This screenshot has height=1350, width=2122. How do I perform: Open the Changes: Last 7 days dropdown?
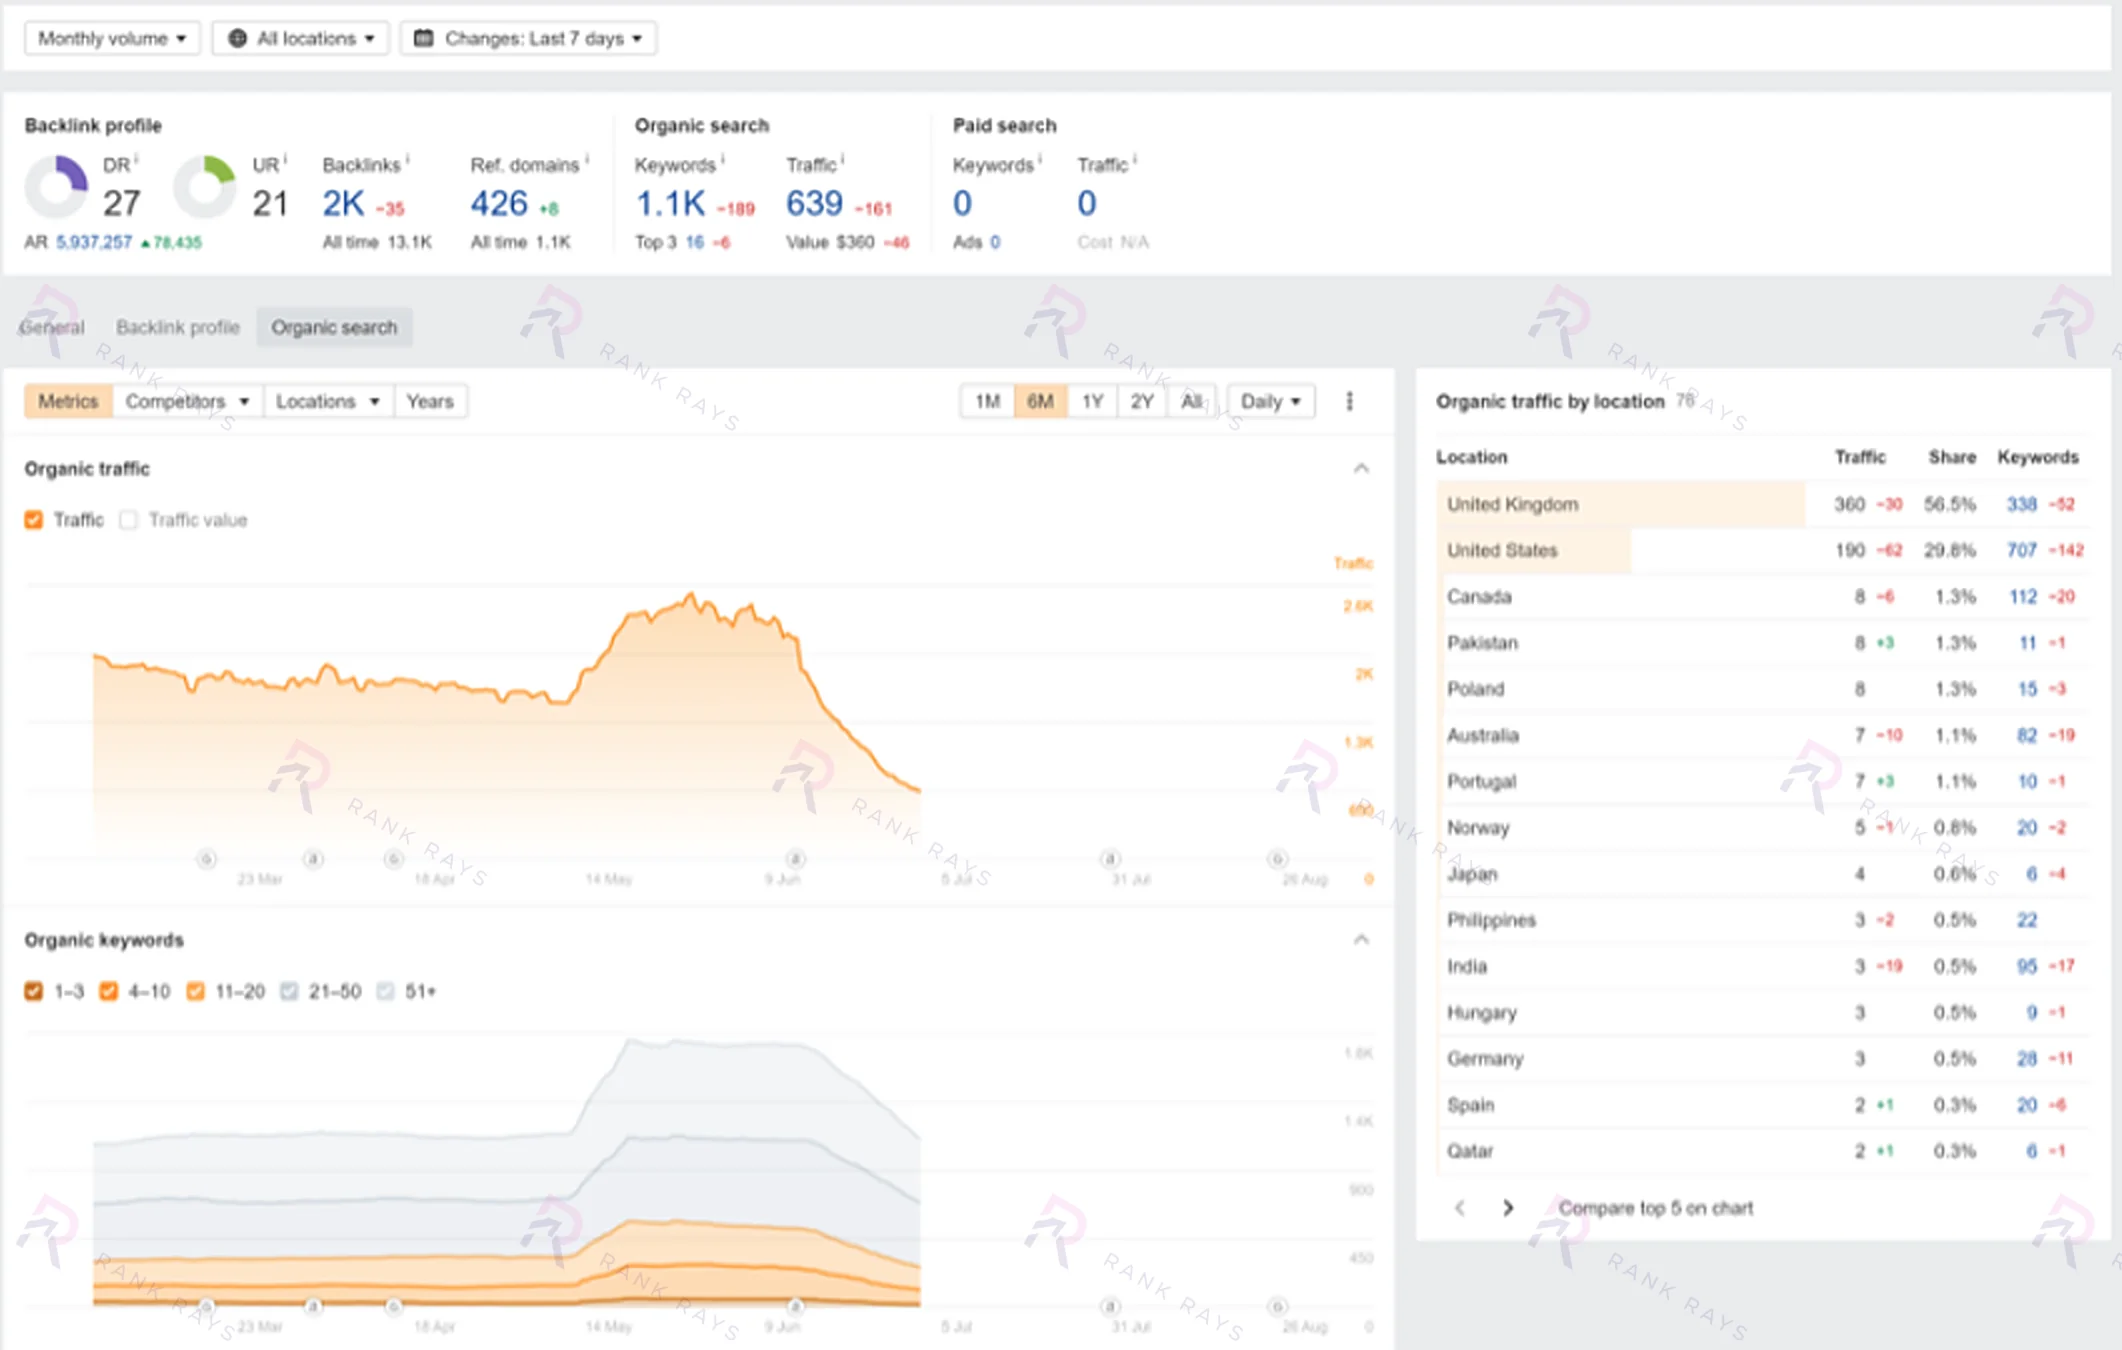click(x=528, y=38)
